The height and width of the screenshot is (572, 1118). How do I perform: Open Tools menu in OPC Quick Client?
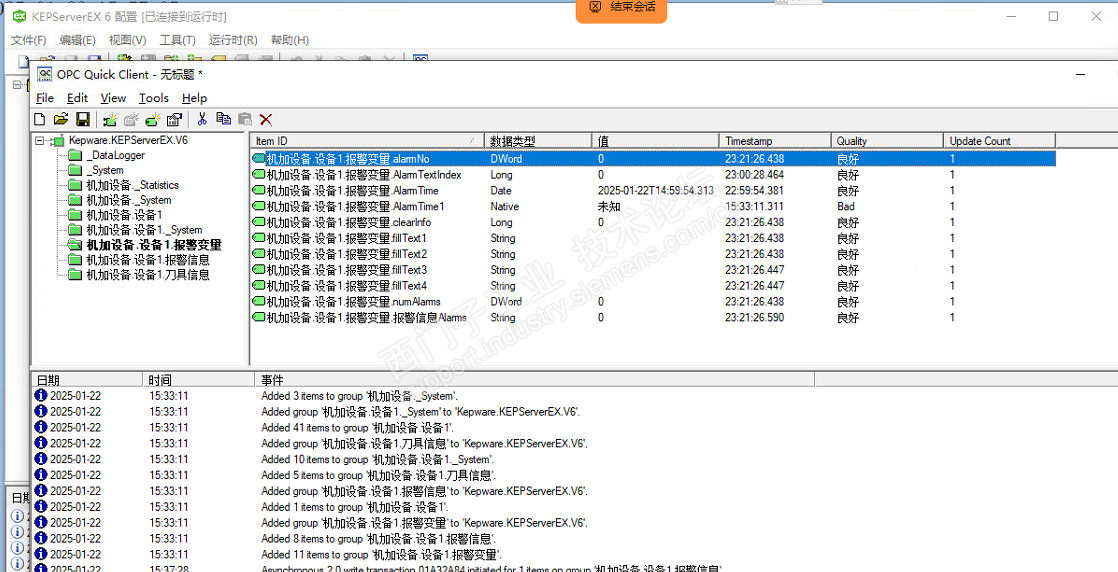point(153,98)
